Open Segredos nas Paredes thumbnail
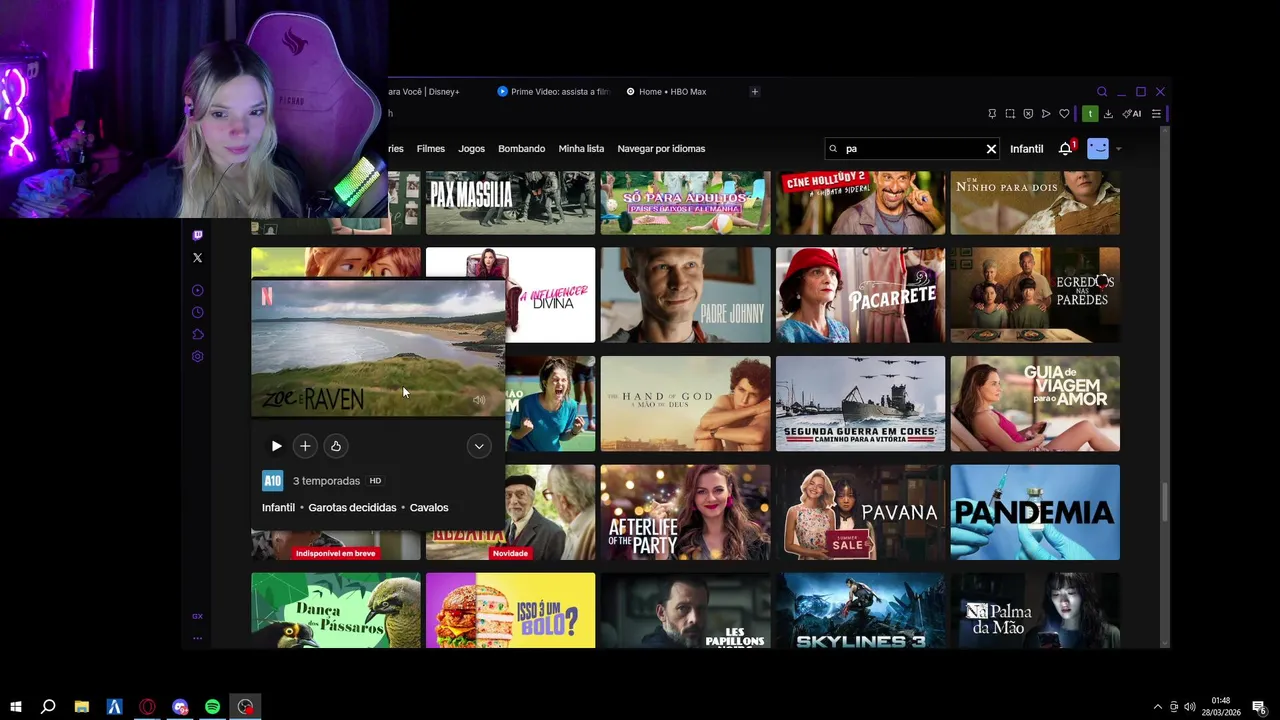Screen dimensions: 1280x720 click(x=1035, y=295)
